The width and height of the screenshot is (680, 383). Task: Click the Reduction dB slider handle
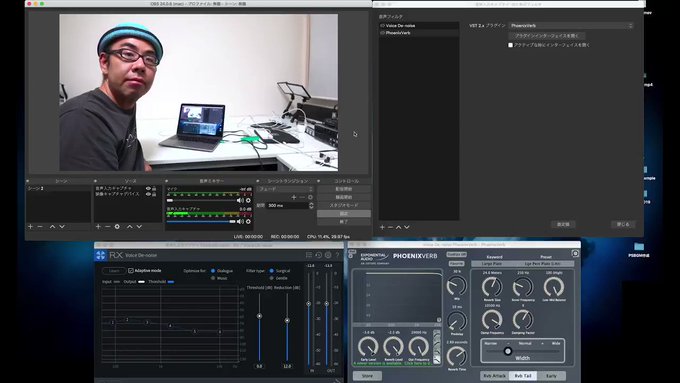tap(287, 321)
